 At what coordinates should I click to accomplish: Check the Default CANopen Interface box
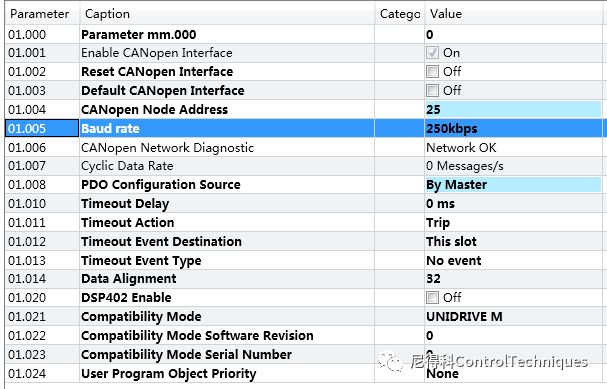(x=432, y=91)
